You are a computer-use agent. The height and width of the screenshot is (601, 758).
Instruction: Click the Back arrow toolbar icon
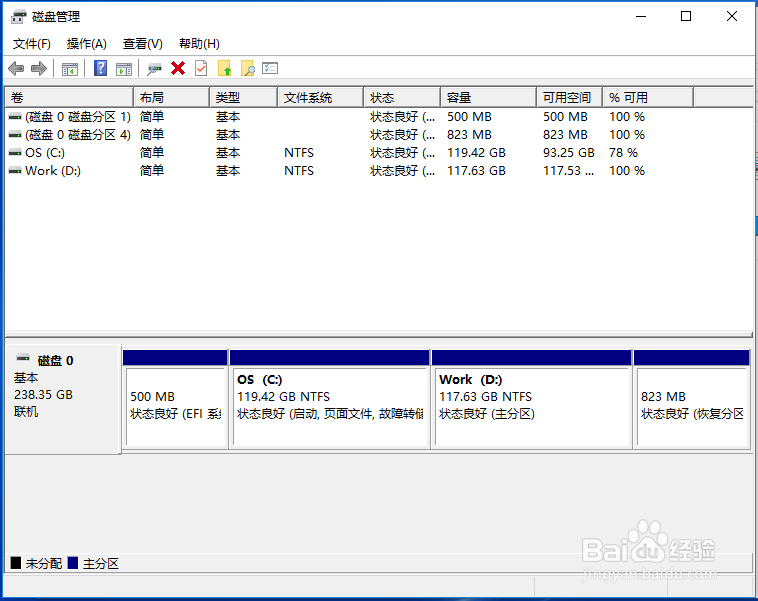coord(16,69)
